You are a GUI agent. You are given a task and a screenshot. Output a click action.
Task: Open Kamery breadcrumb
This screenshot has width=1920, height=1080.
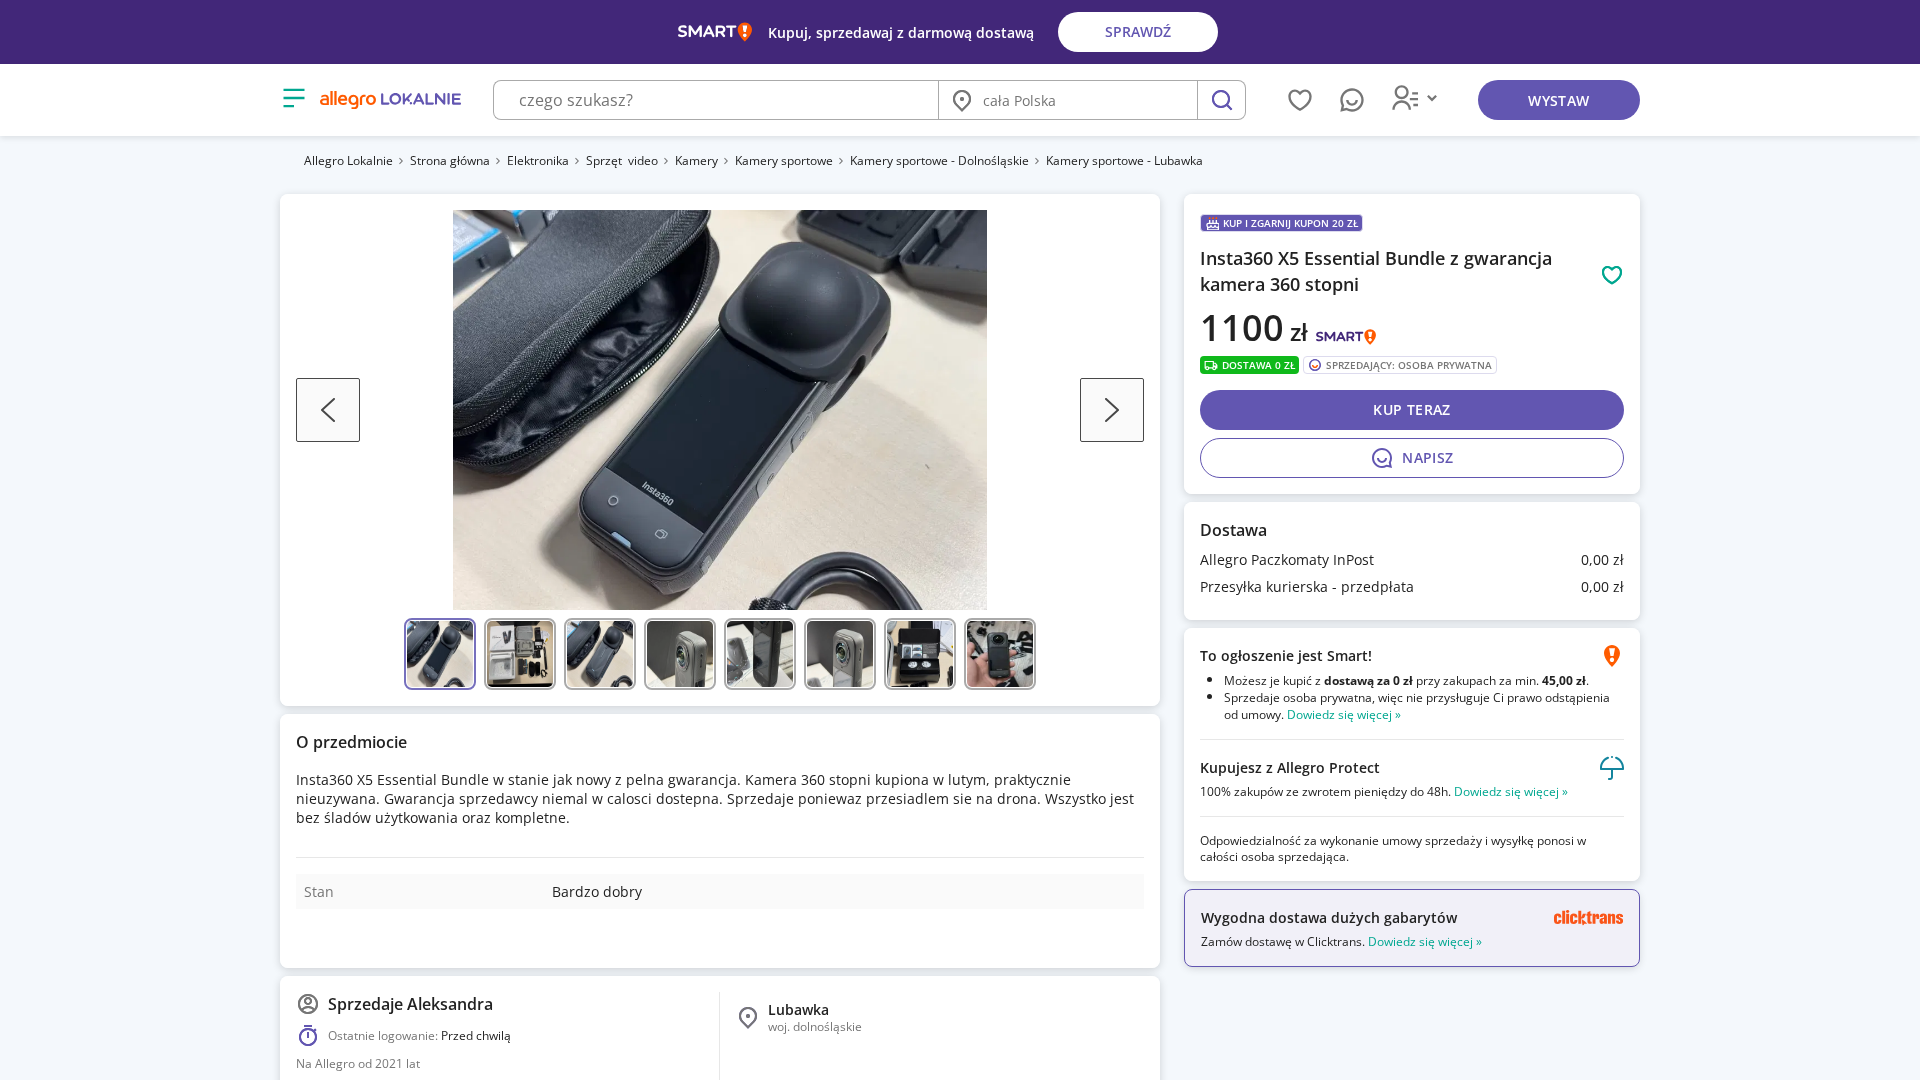(696, 161)
